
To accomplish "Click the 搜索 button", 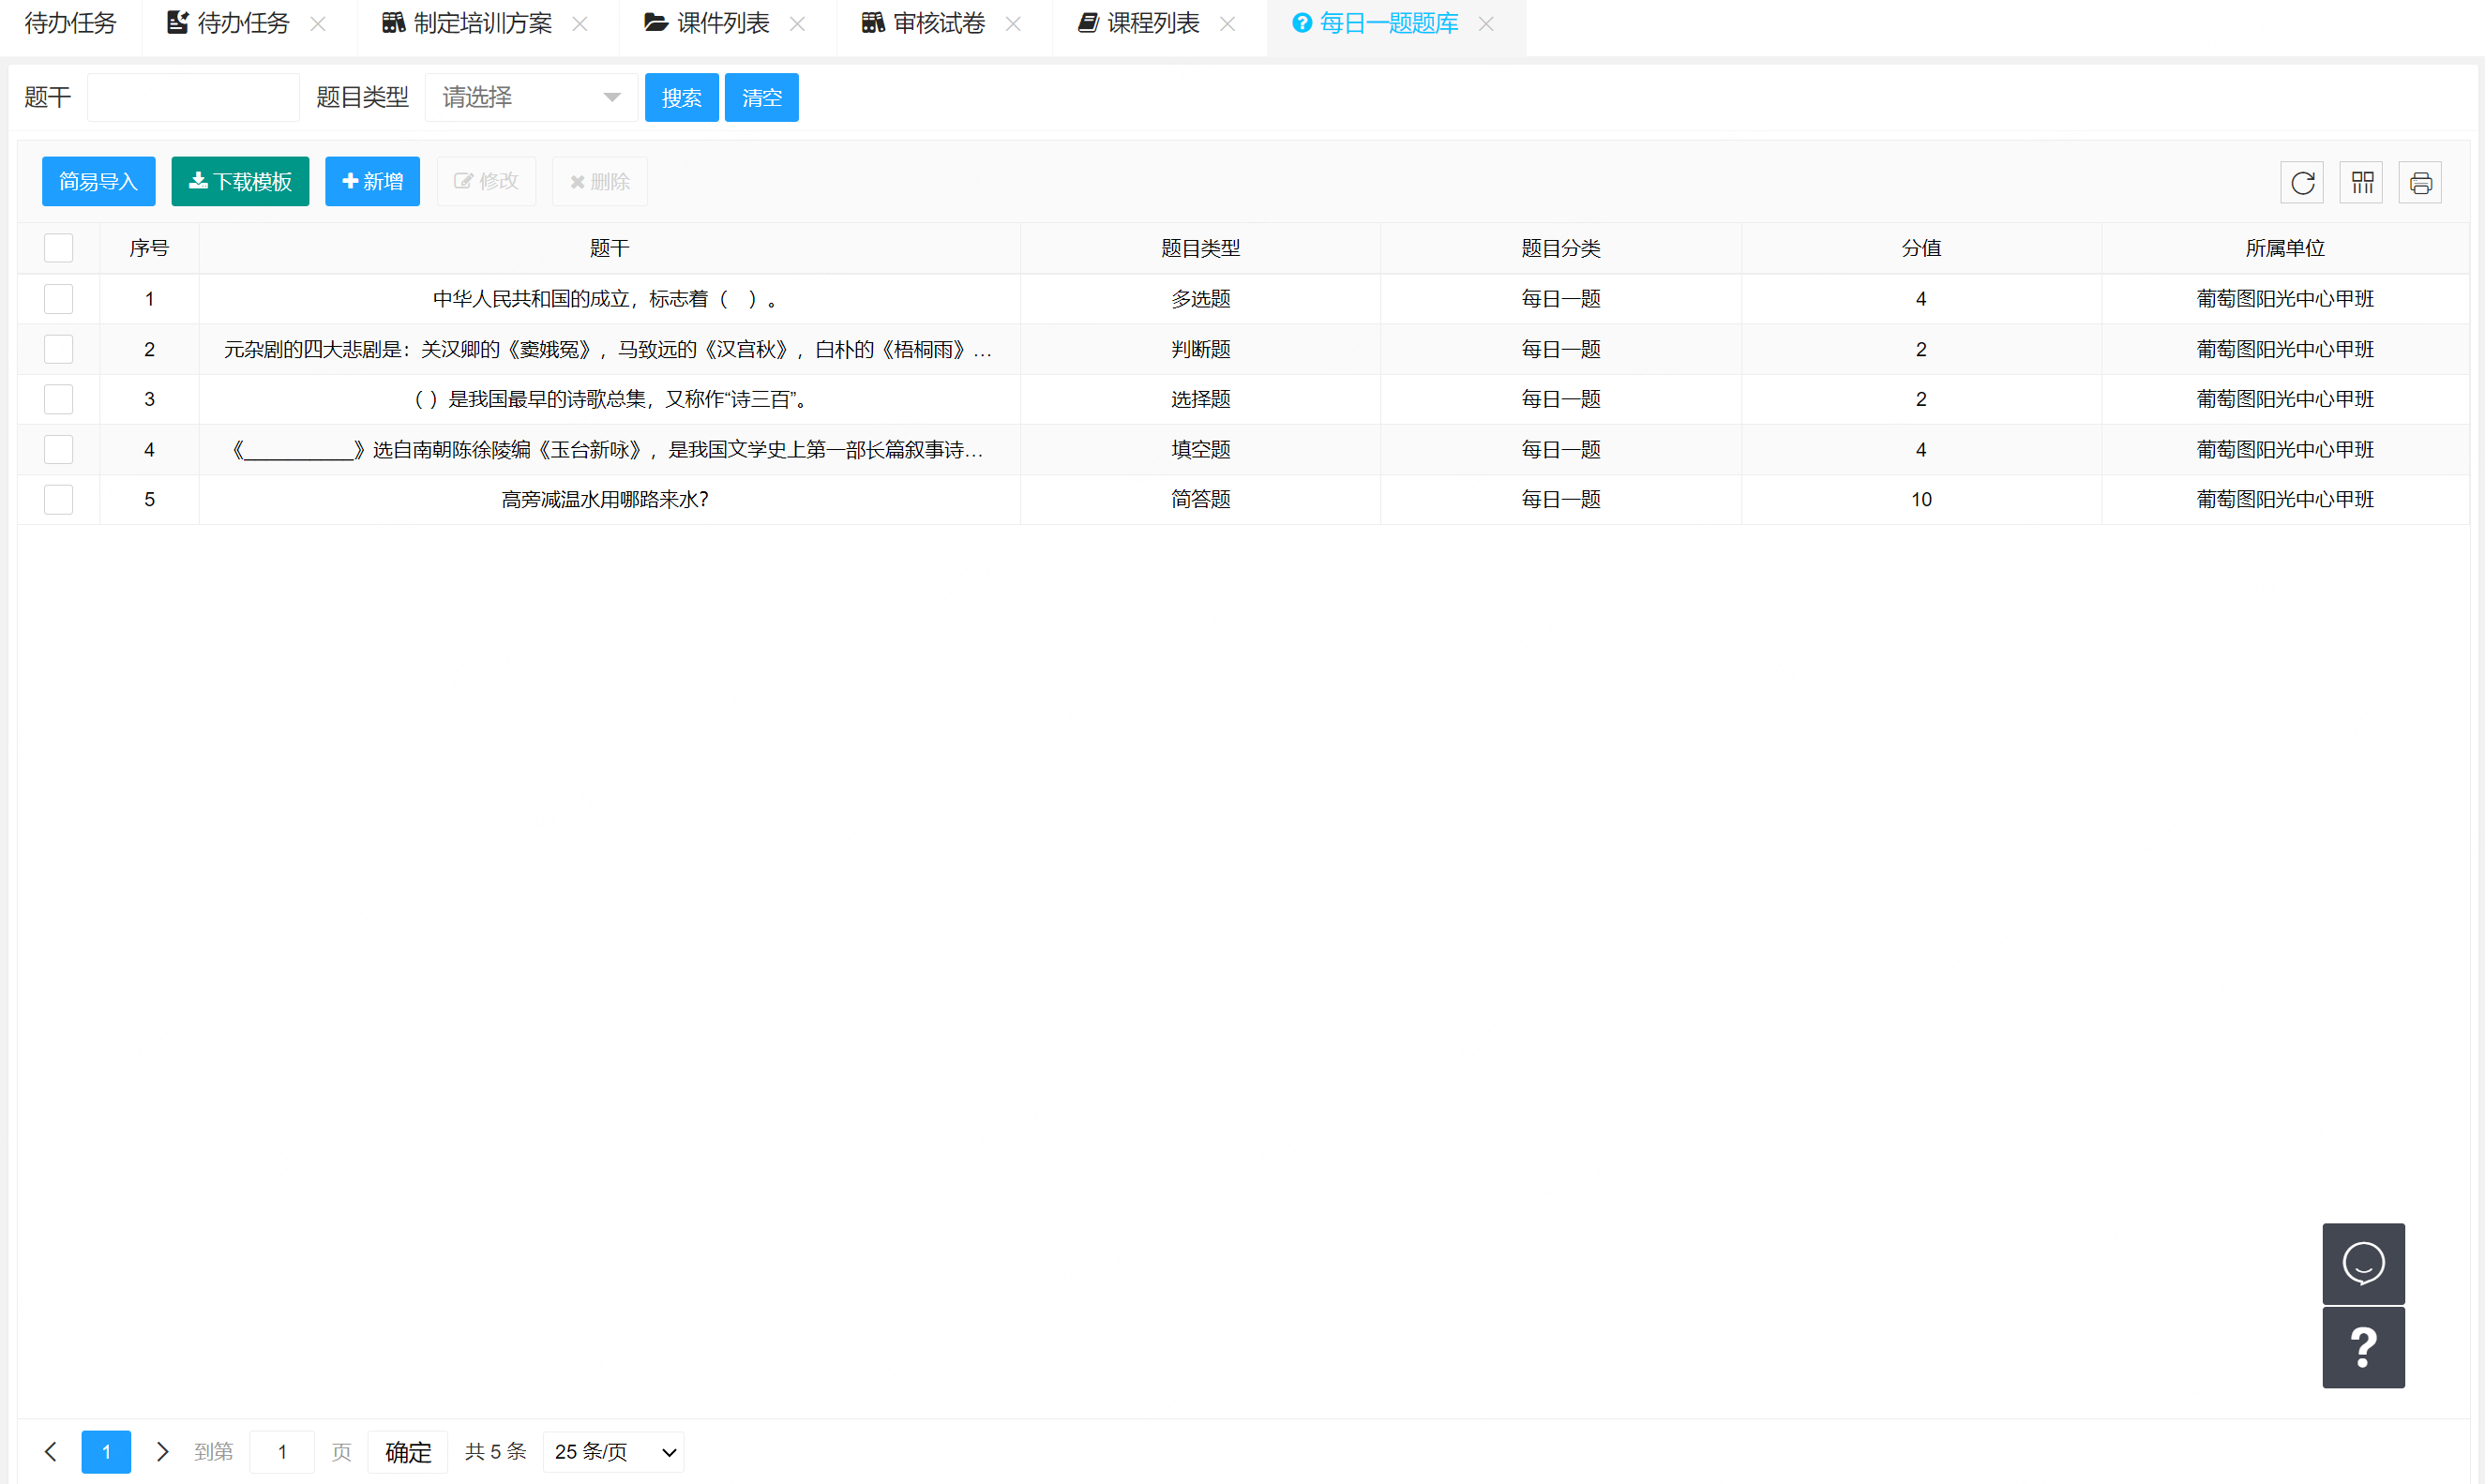I will [x=681, y=97].
